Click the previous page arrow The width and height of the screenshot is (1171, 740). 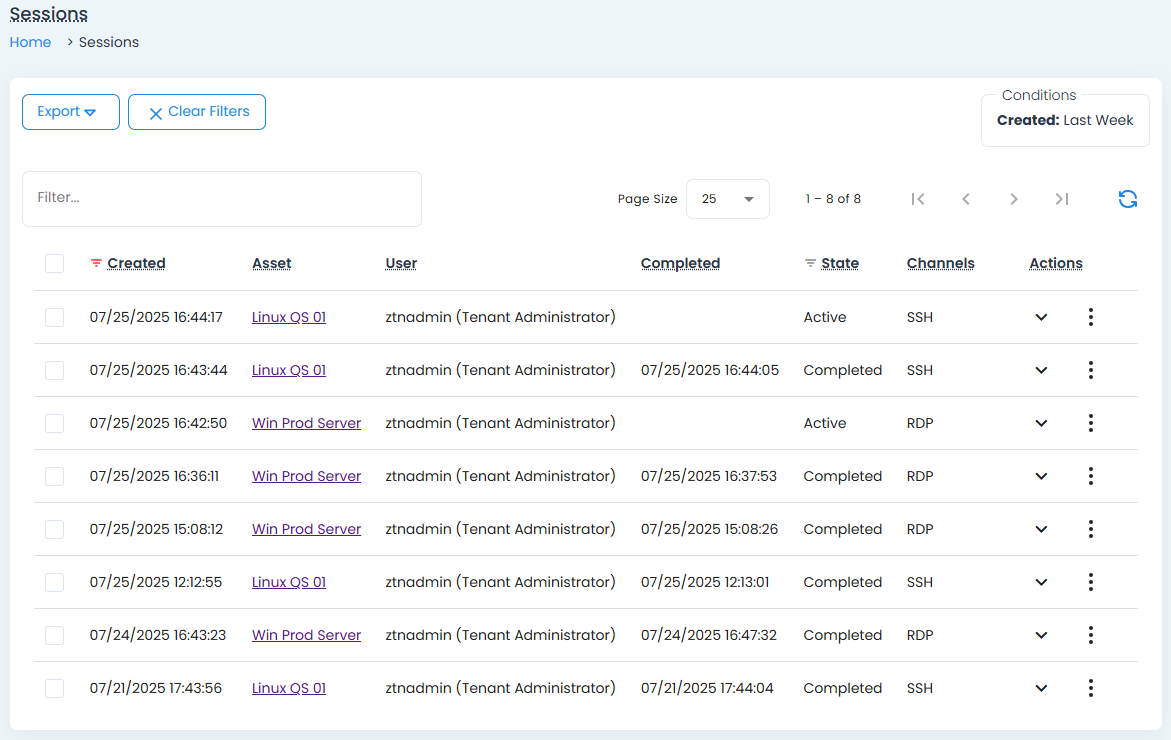966,199
